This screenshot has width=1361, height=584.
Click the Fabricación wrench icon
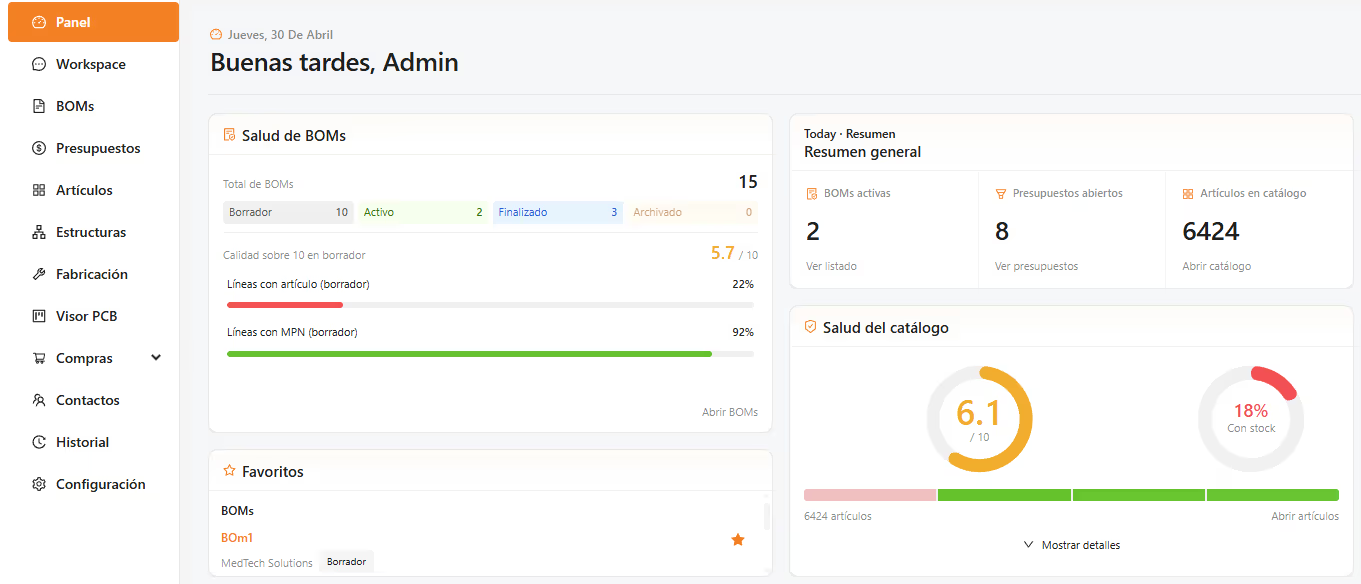(x=39, y=274)
